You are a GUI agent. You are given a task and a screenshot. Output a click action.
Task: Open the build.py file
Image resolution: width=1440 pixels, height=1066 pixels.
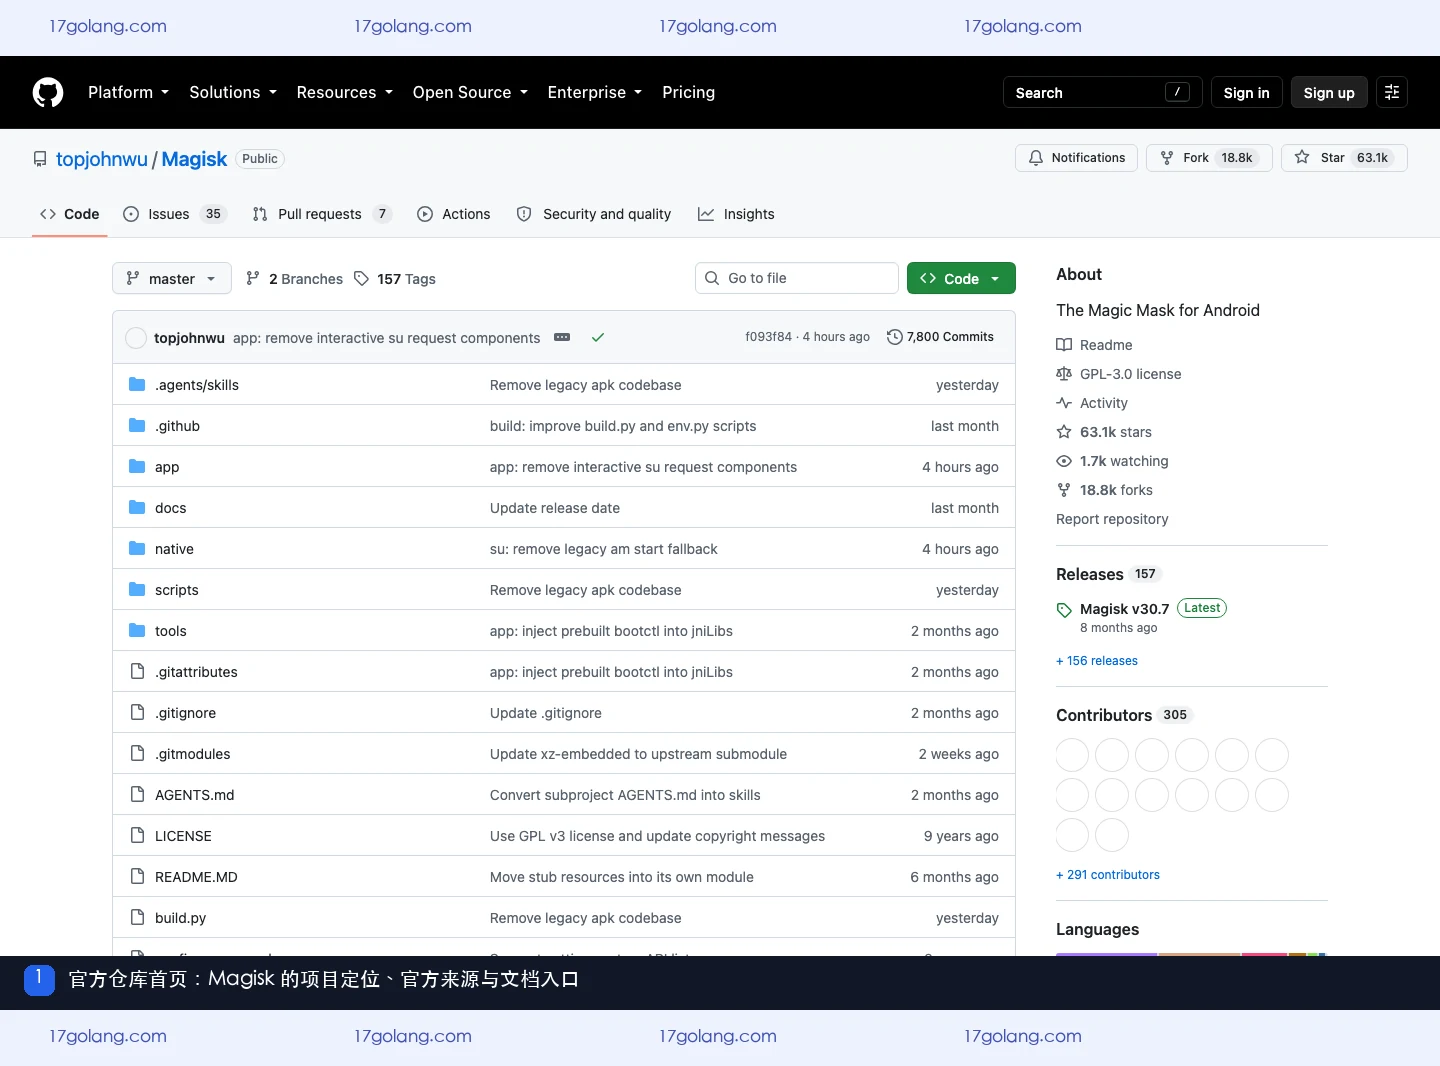tap(180, 918)
